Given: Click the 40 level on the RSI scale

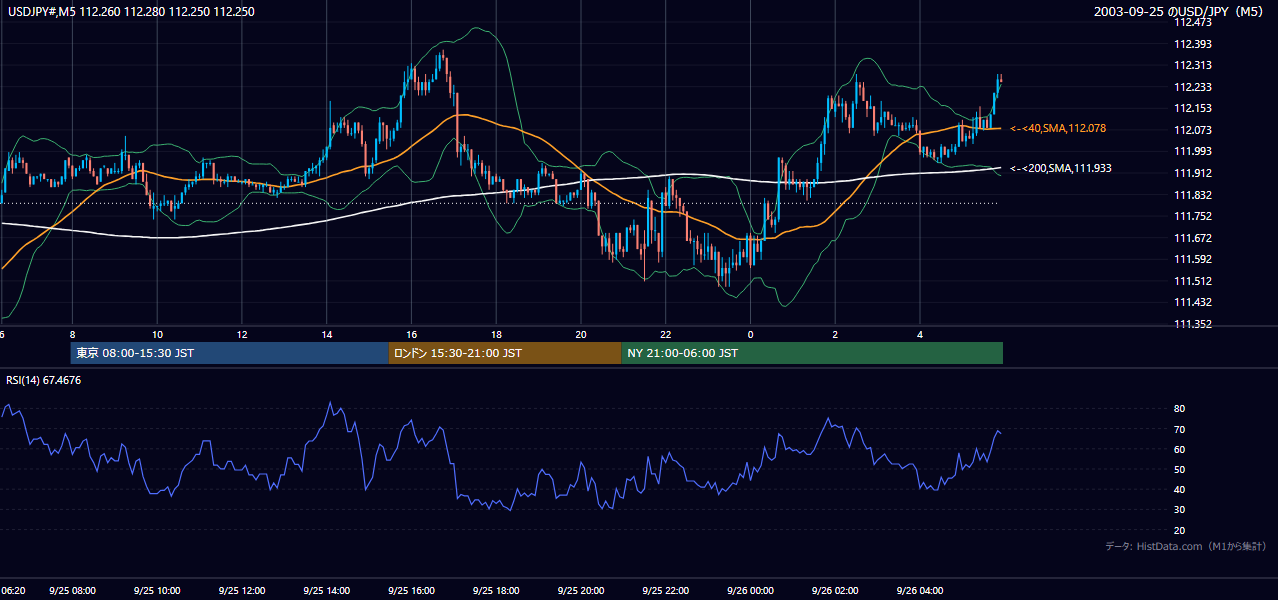Looking at the screenshot, I should (x=1179, y=489).
